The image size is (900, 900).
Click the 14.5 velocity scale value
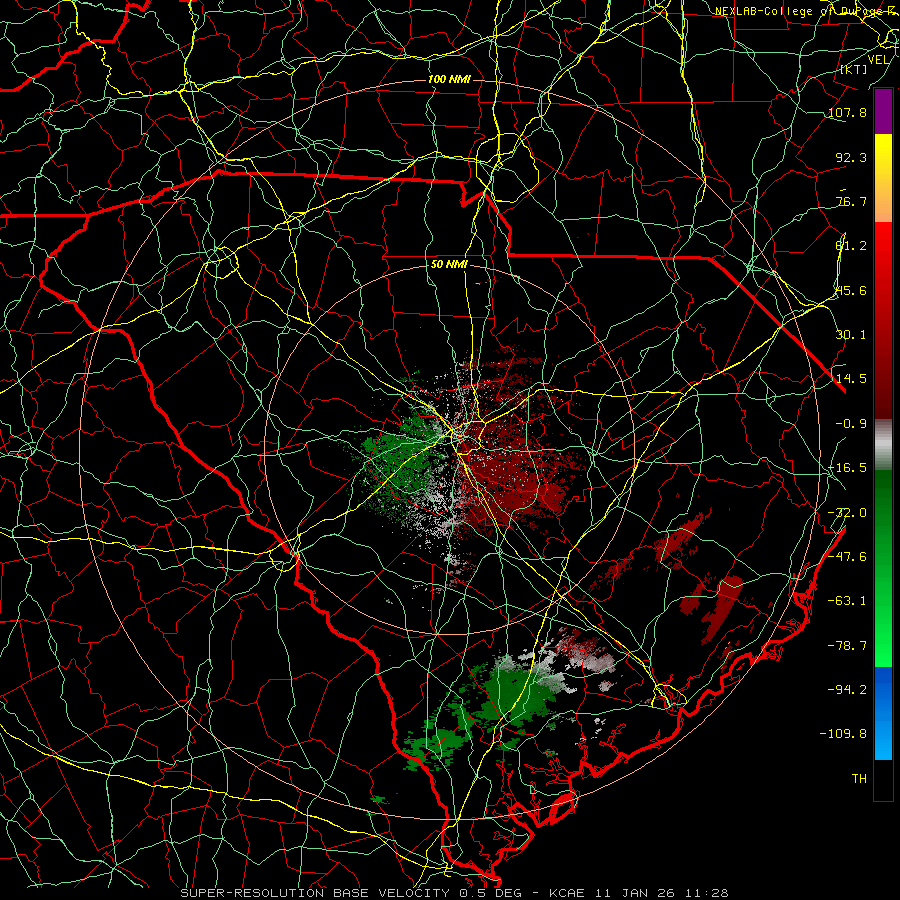[851, 379]
